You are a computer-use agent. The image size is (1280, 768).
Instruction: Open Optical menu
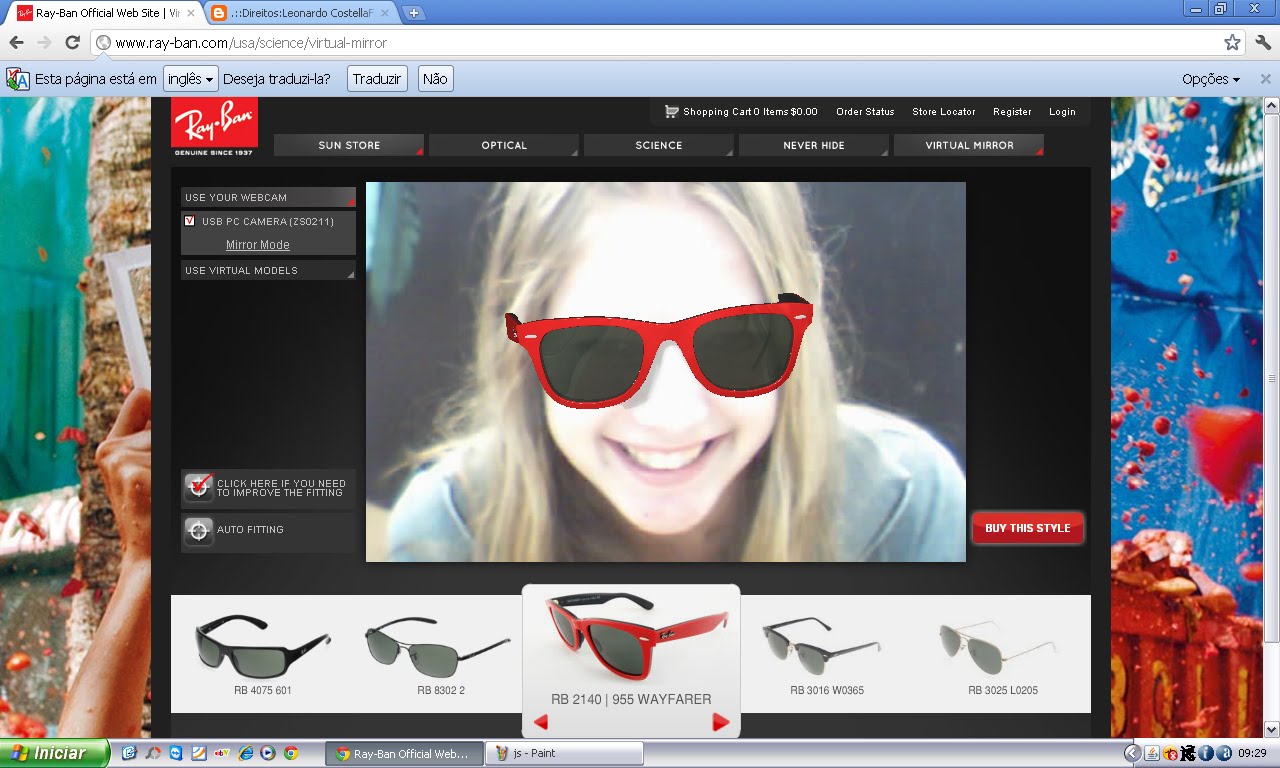(504, 145)
